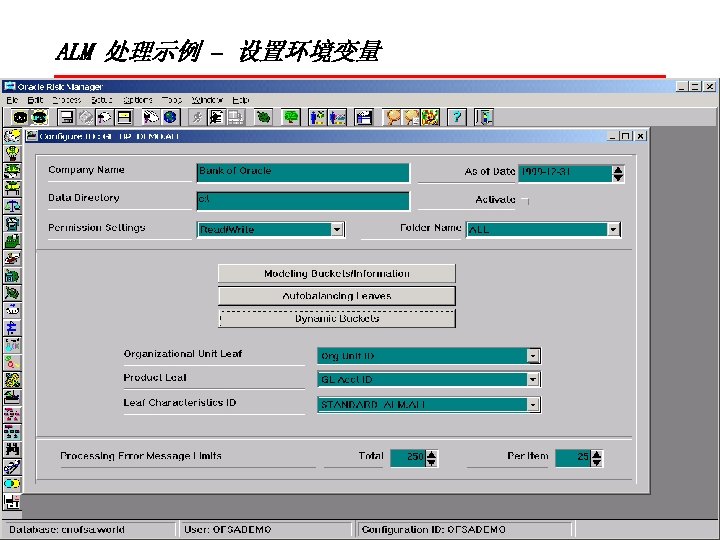This screenshot has width=720, height=540.
Task: Click the Modeling Buckets/Information button
Action: coord(337,273)
